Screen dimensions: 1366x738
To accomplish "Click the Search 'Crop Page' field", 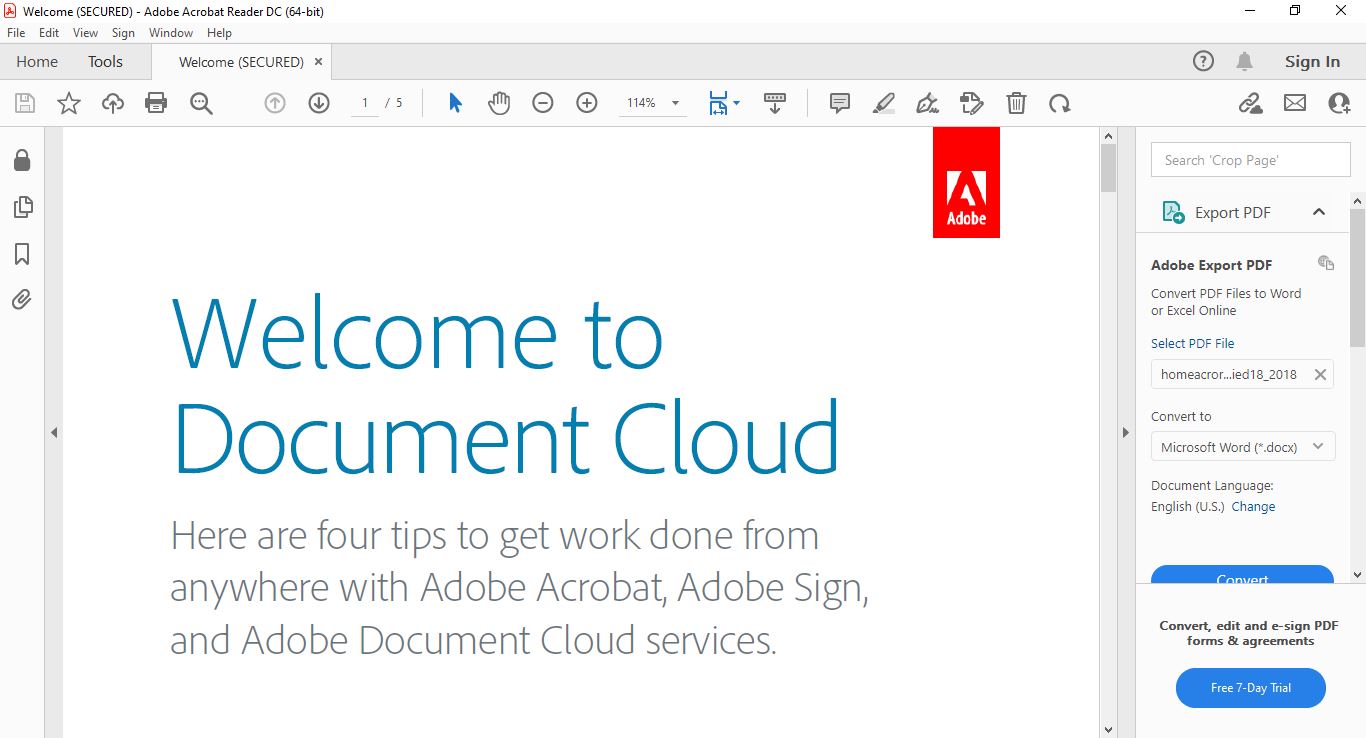I will click(x=1251, y=160).
